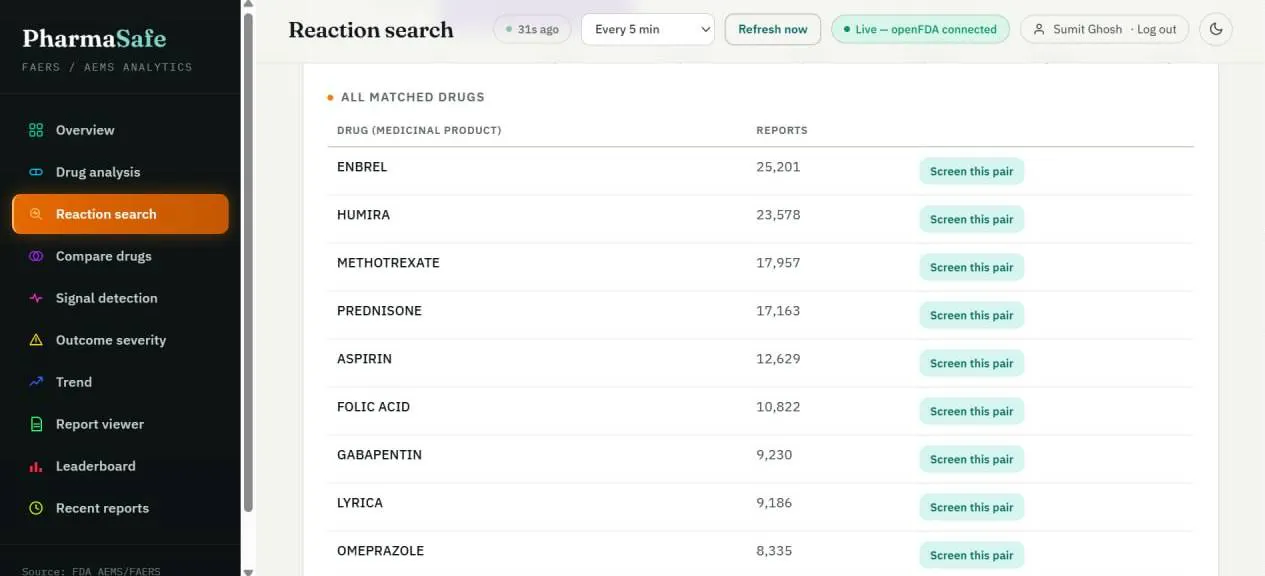Open the Every 5 min refresh interval dropdown
Screen dimensions: 1265x576
click(x=647, y=29)
